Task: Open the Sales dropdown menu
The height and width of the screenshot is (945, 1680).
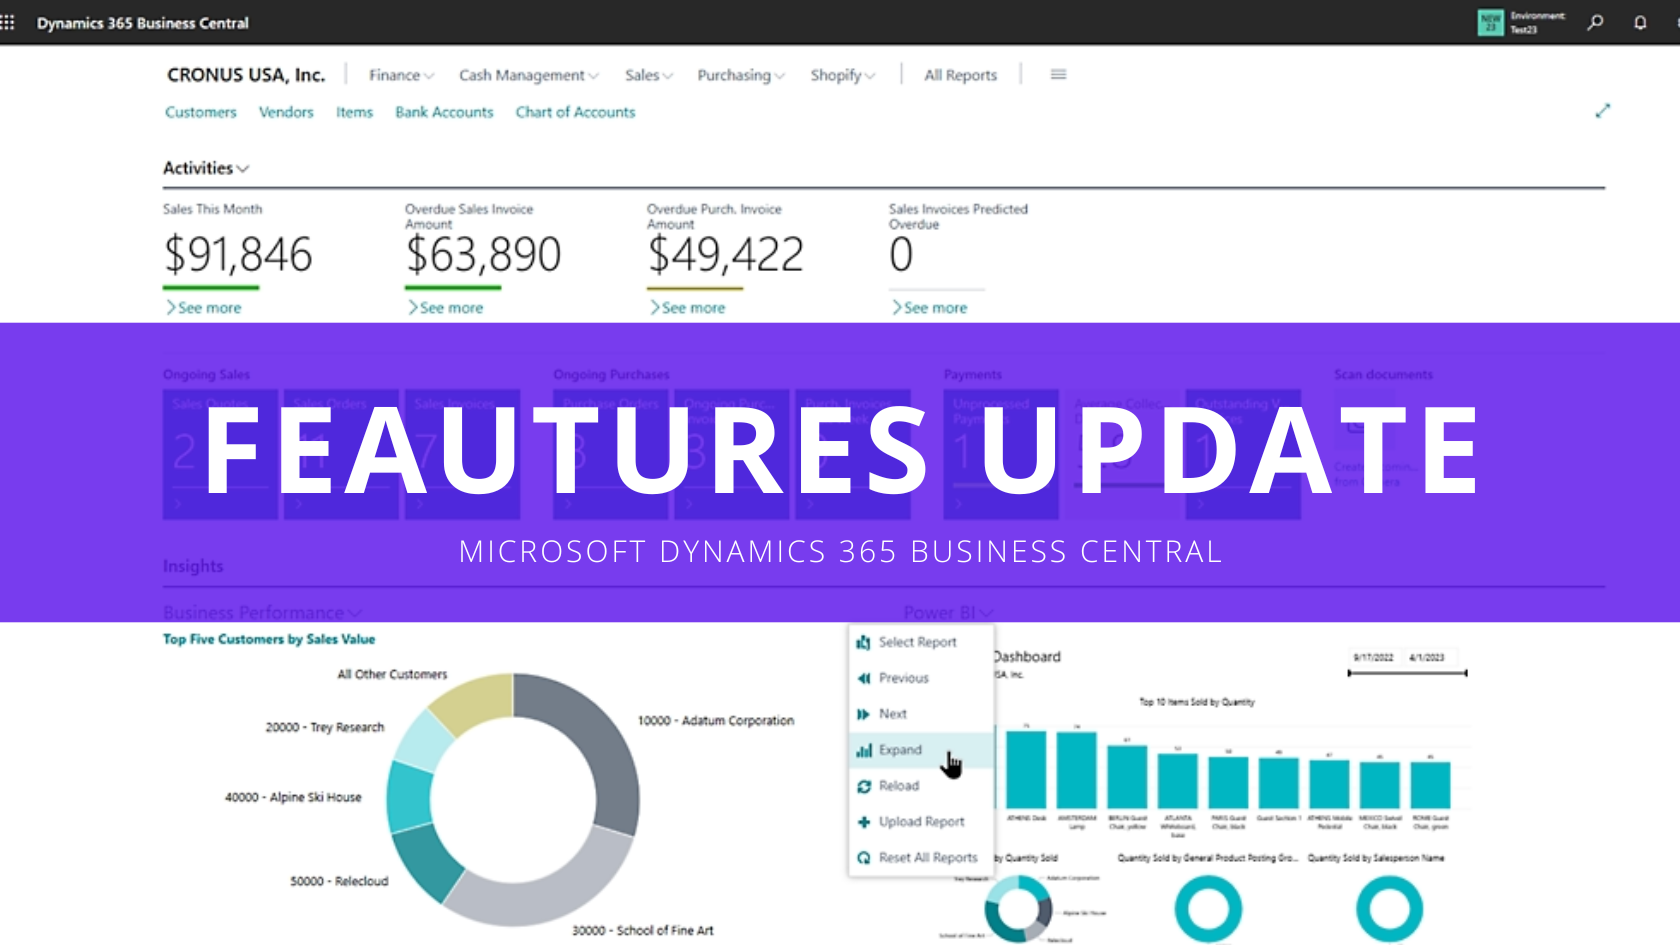Action: tap(649, 75)
